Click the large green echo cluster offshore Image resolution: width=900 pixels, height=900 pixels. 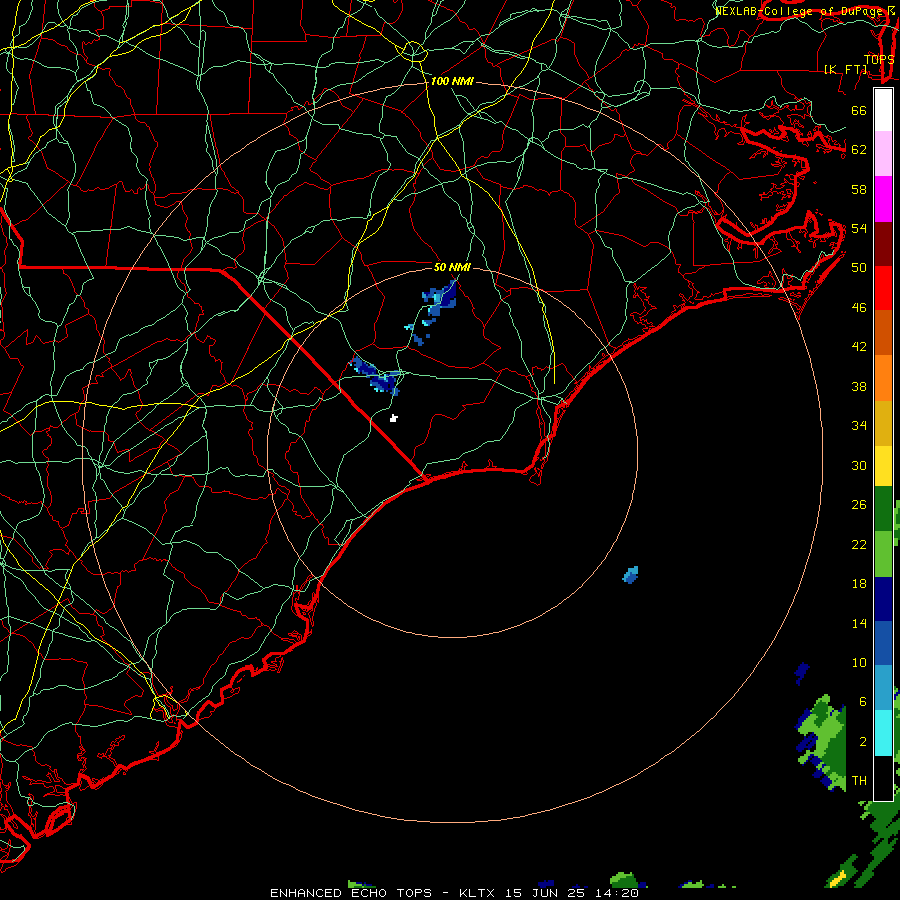pos(821,742)
